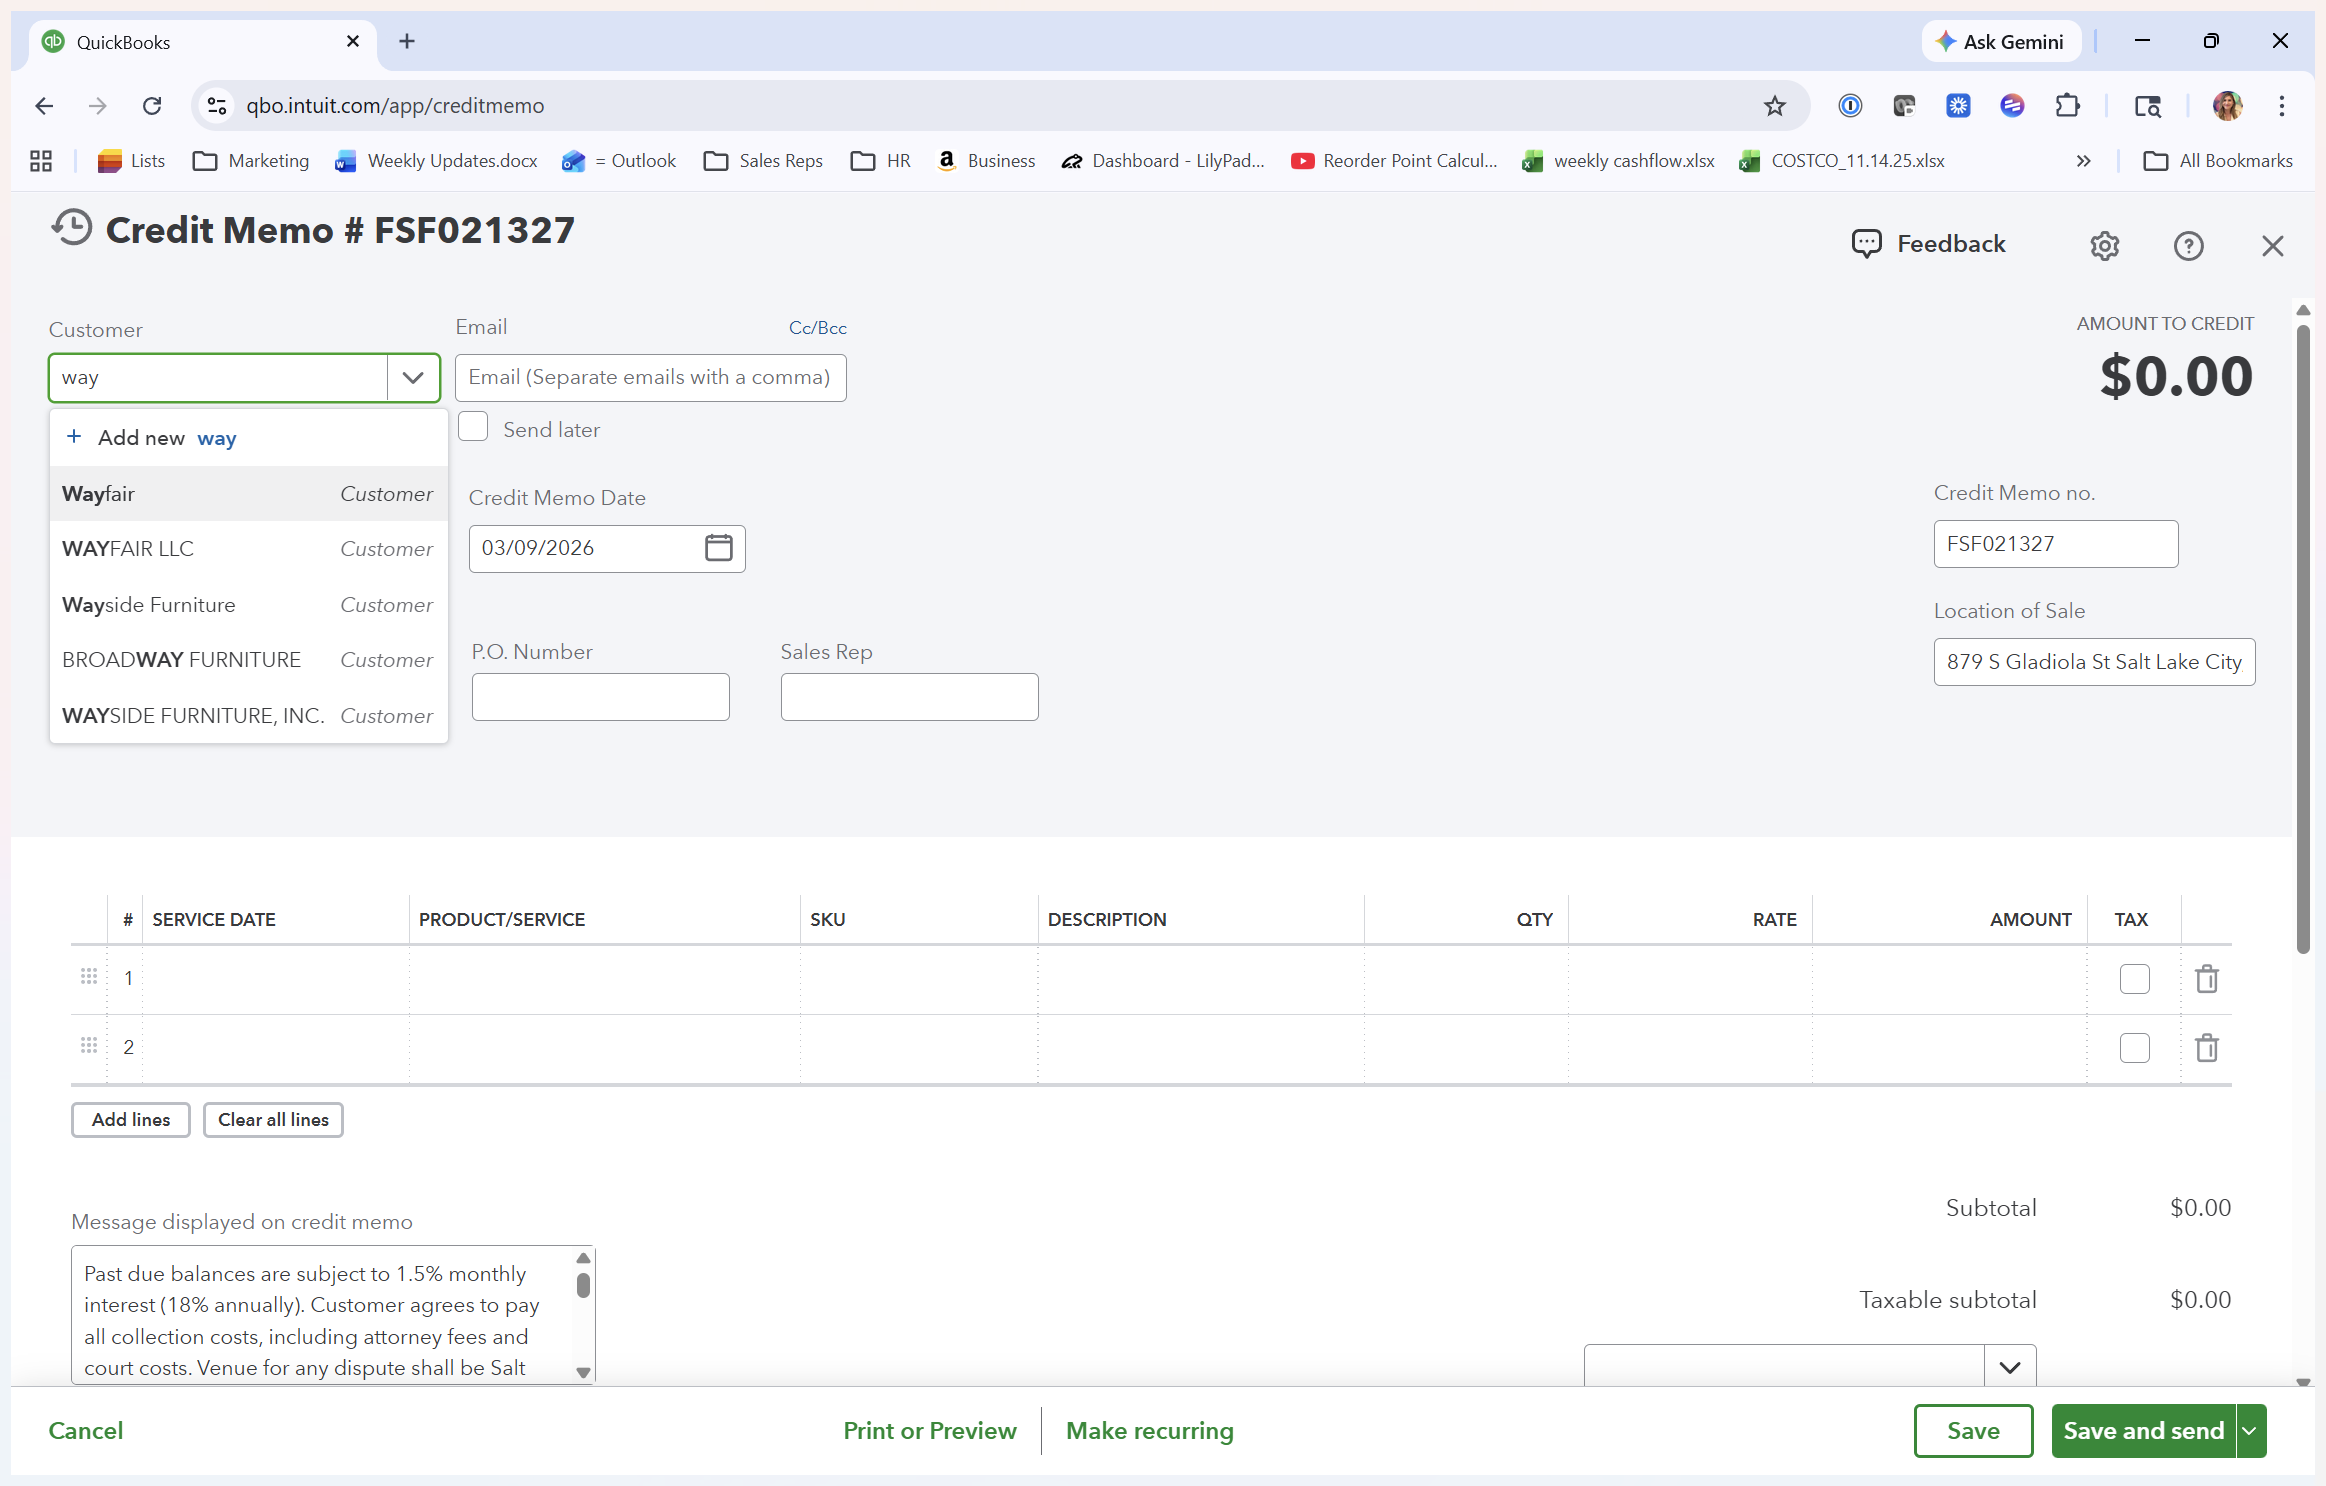Check the Tax box for line 1

[x=2134, y=979]
